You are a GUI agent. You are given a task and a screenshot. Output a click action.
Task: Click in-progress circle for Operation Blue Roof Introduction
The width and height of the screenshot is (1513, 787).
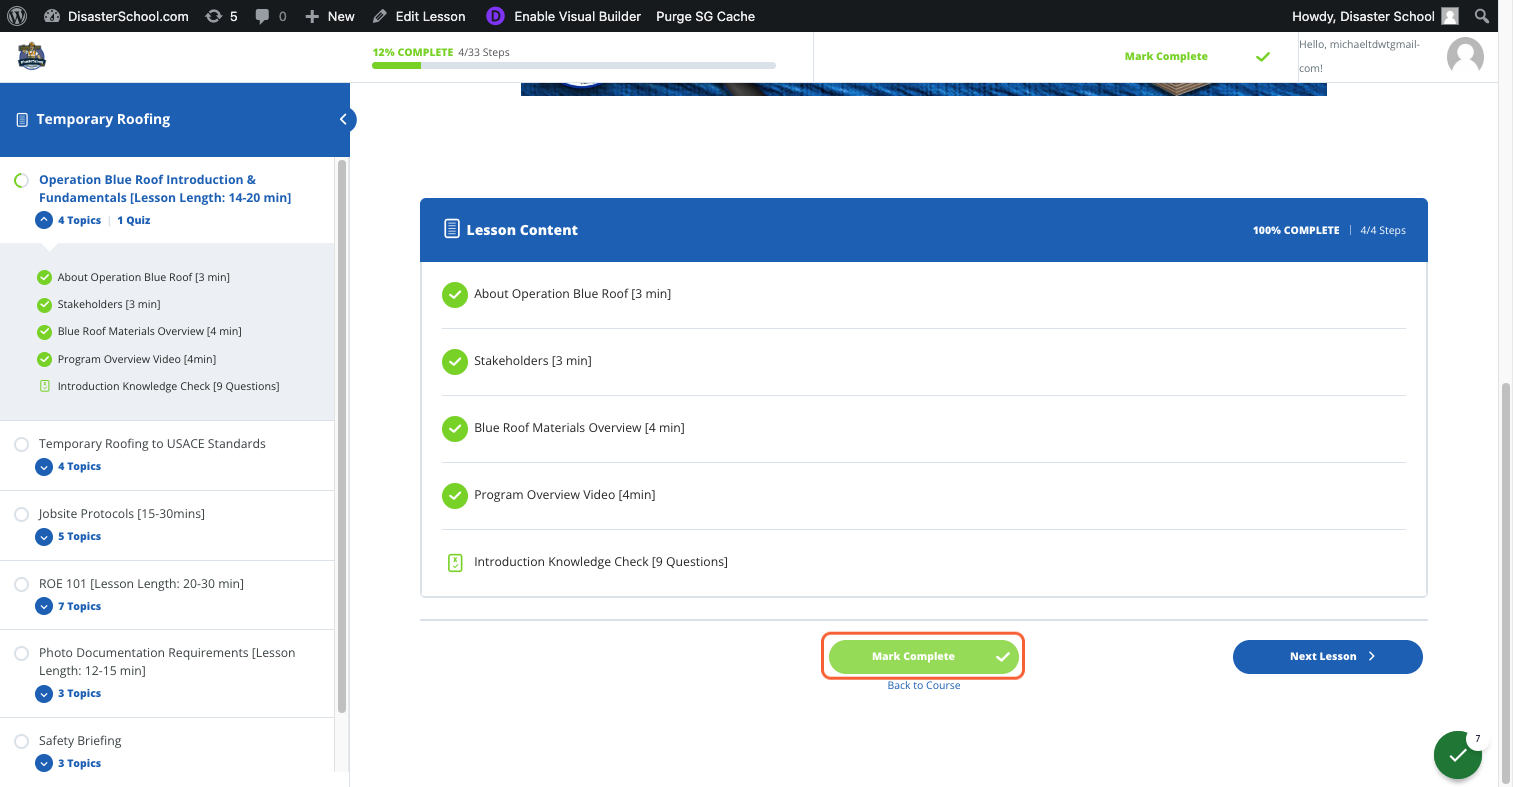(x=21, y=180)
